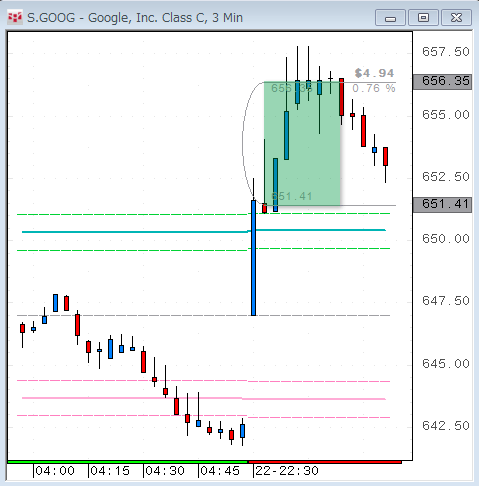Click the tall blue gap-up candle
The width and height of the screenshot is (479, 486).
pos(253,258)
